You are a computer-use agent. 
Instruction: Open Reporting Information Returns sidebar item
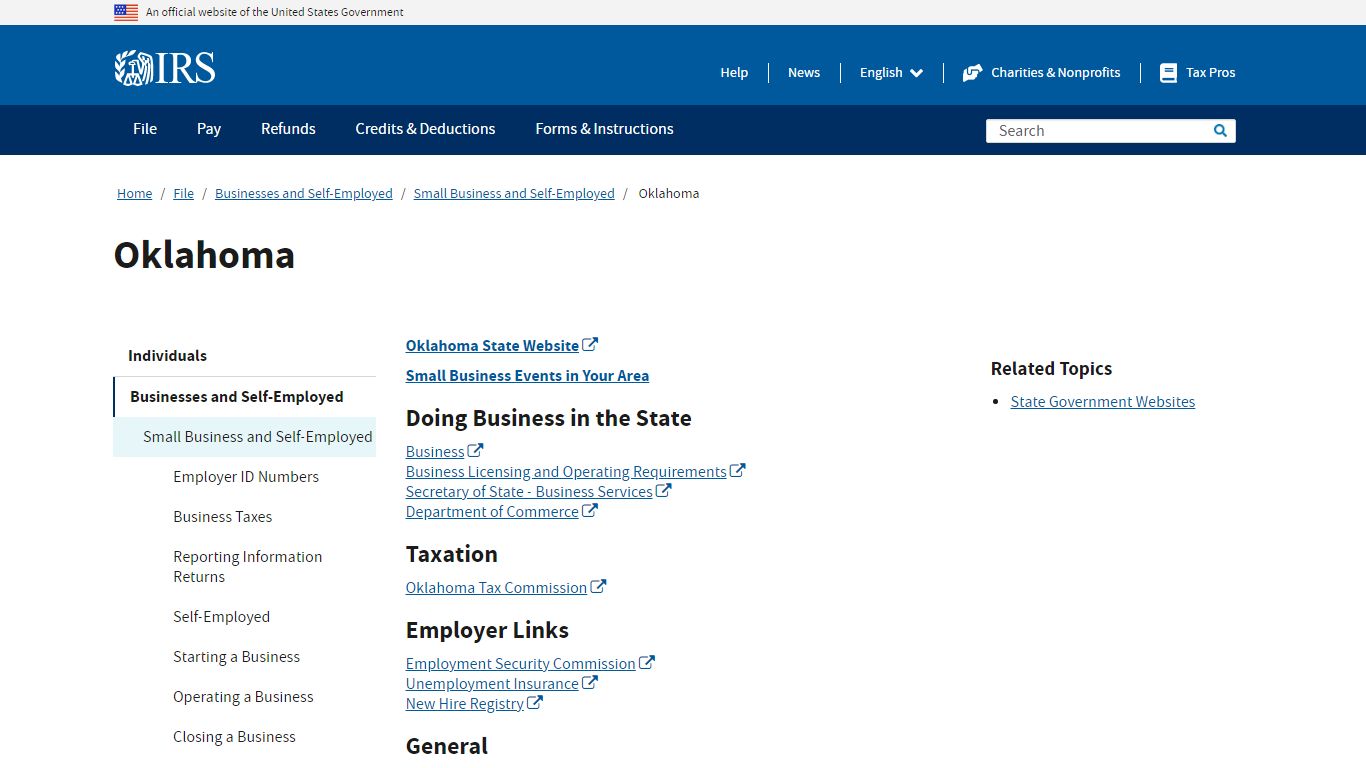(x=247, y=567)
